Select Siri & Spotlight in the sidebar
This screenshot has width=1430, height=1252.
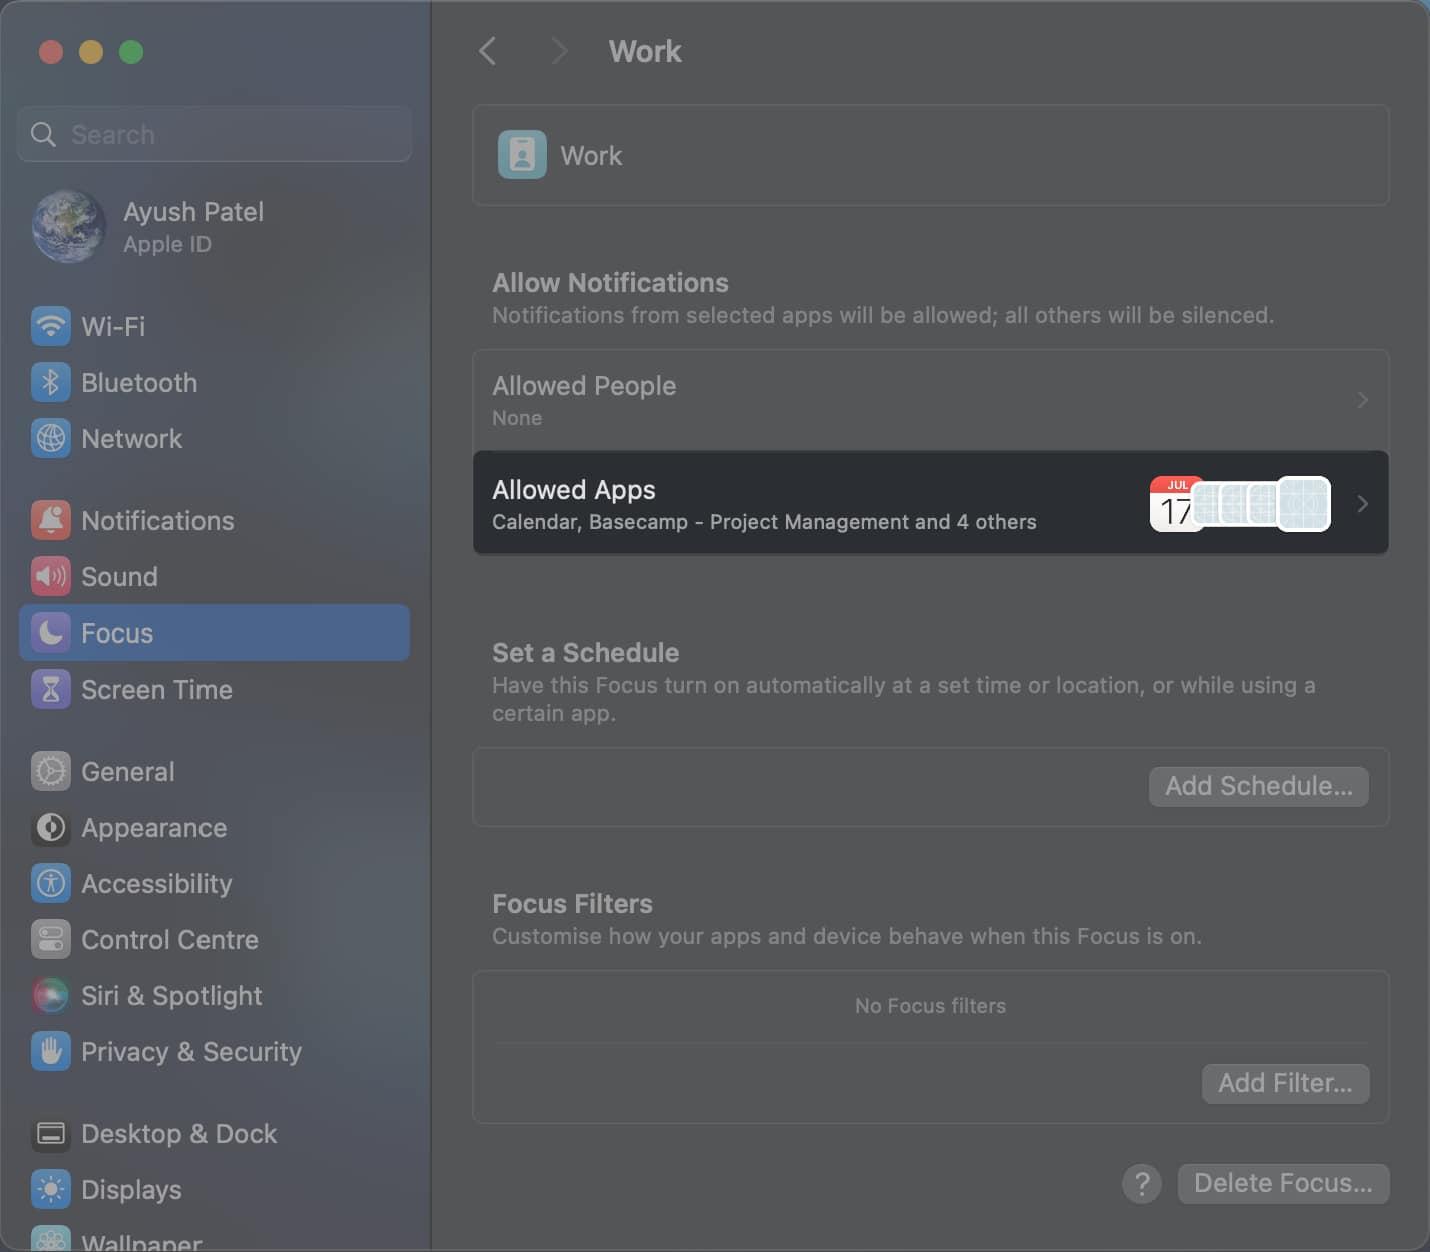pos(214,995)
